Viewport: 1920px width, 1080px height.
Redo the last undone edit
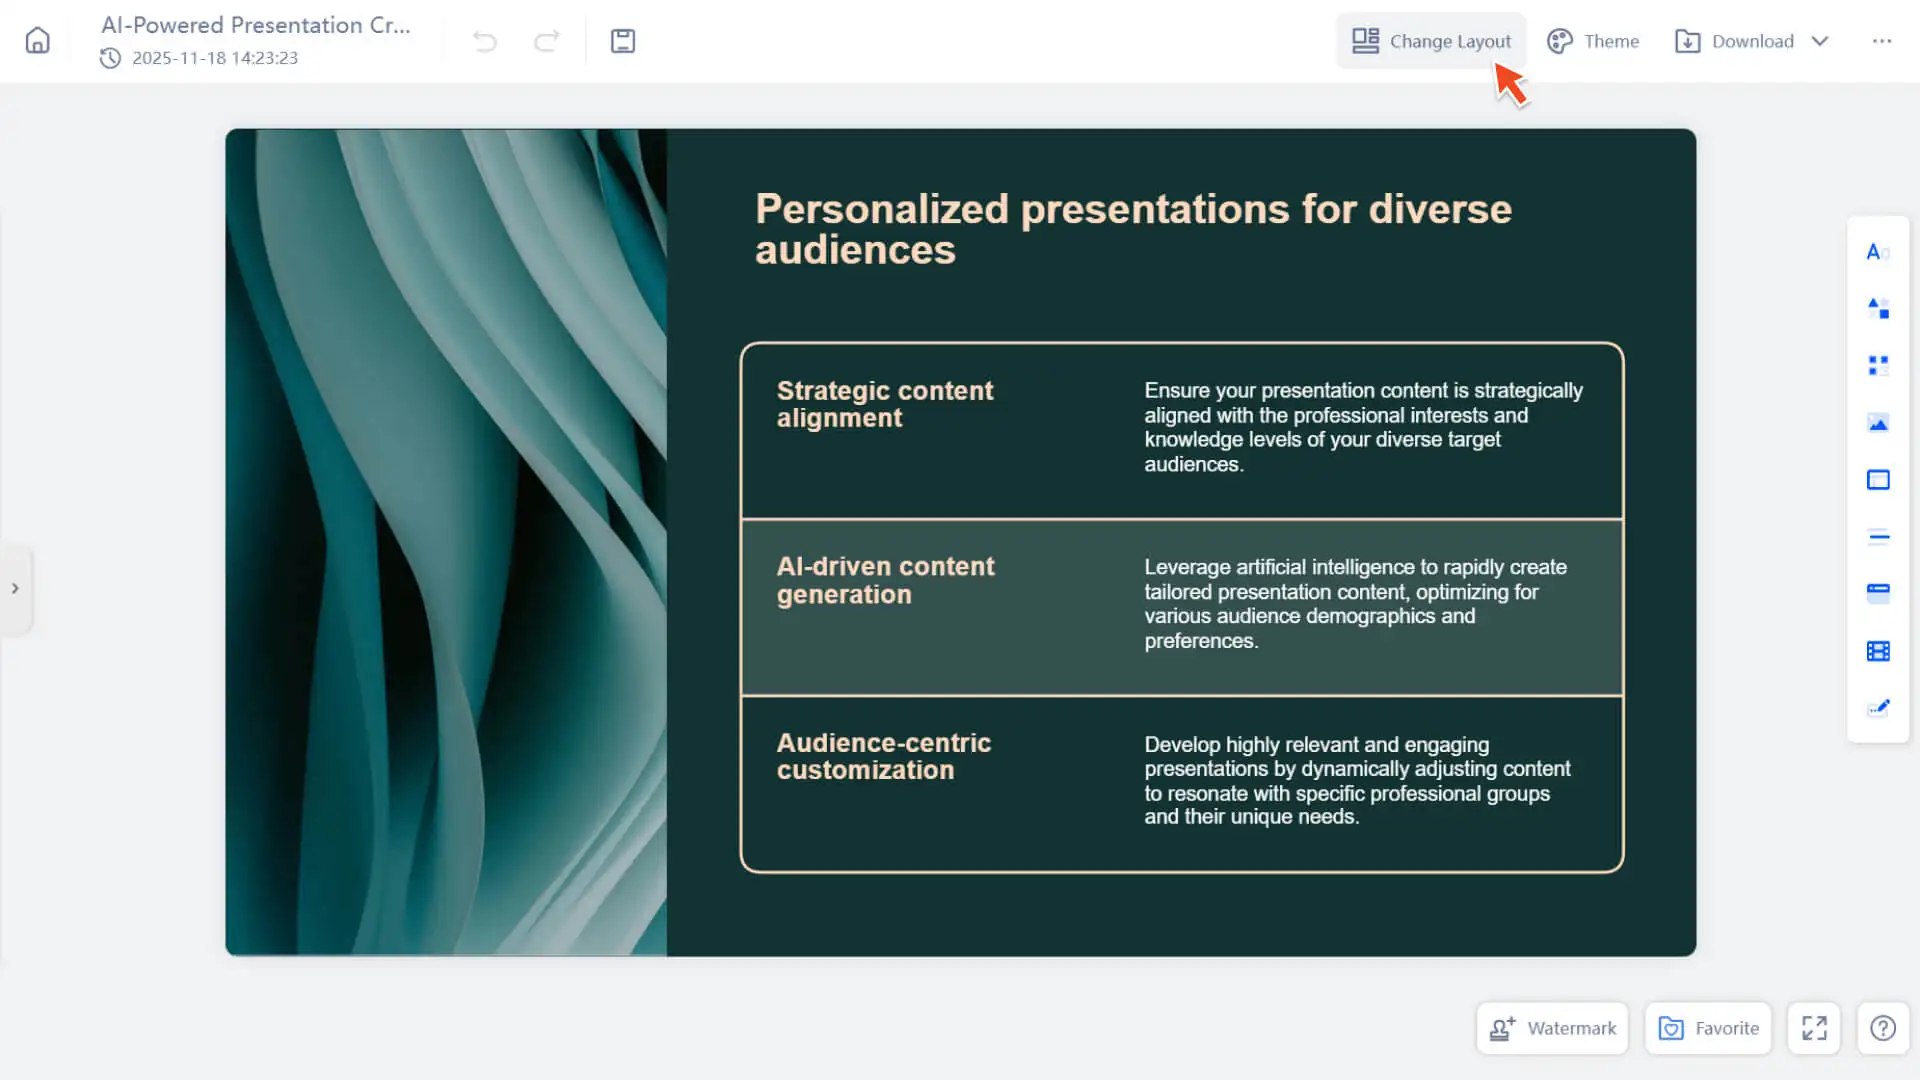coord(547,41)
